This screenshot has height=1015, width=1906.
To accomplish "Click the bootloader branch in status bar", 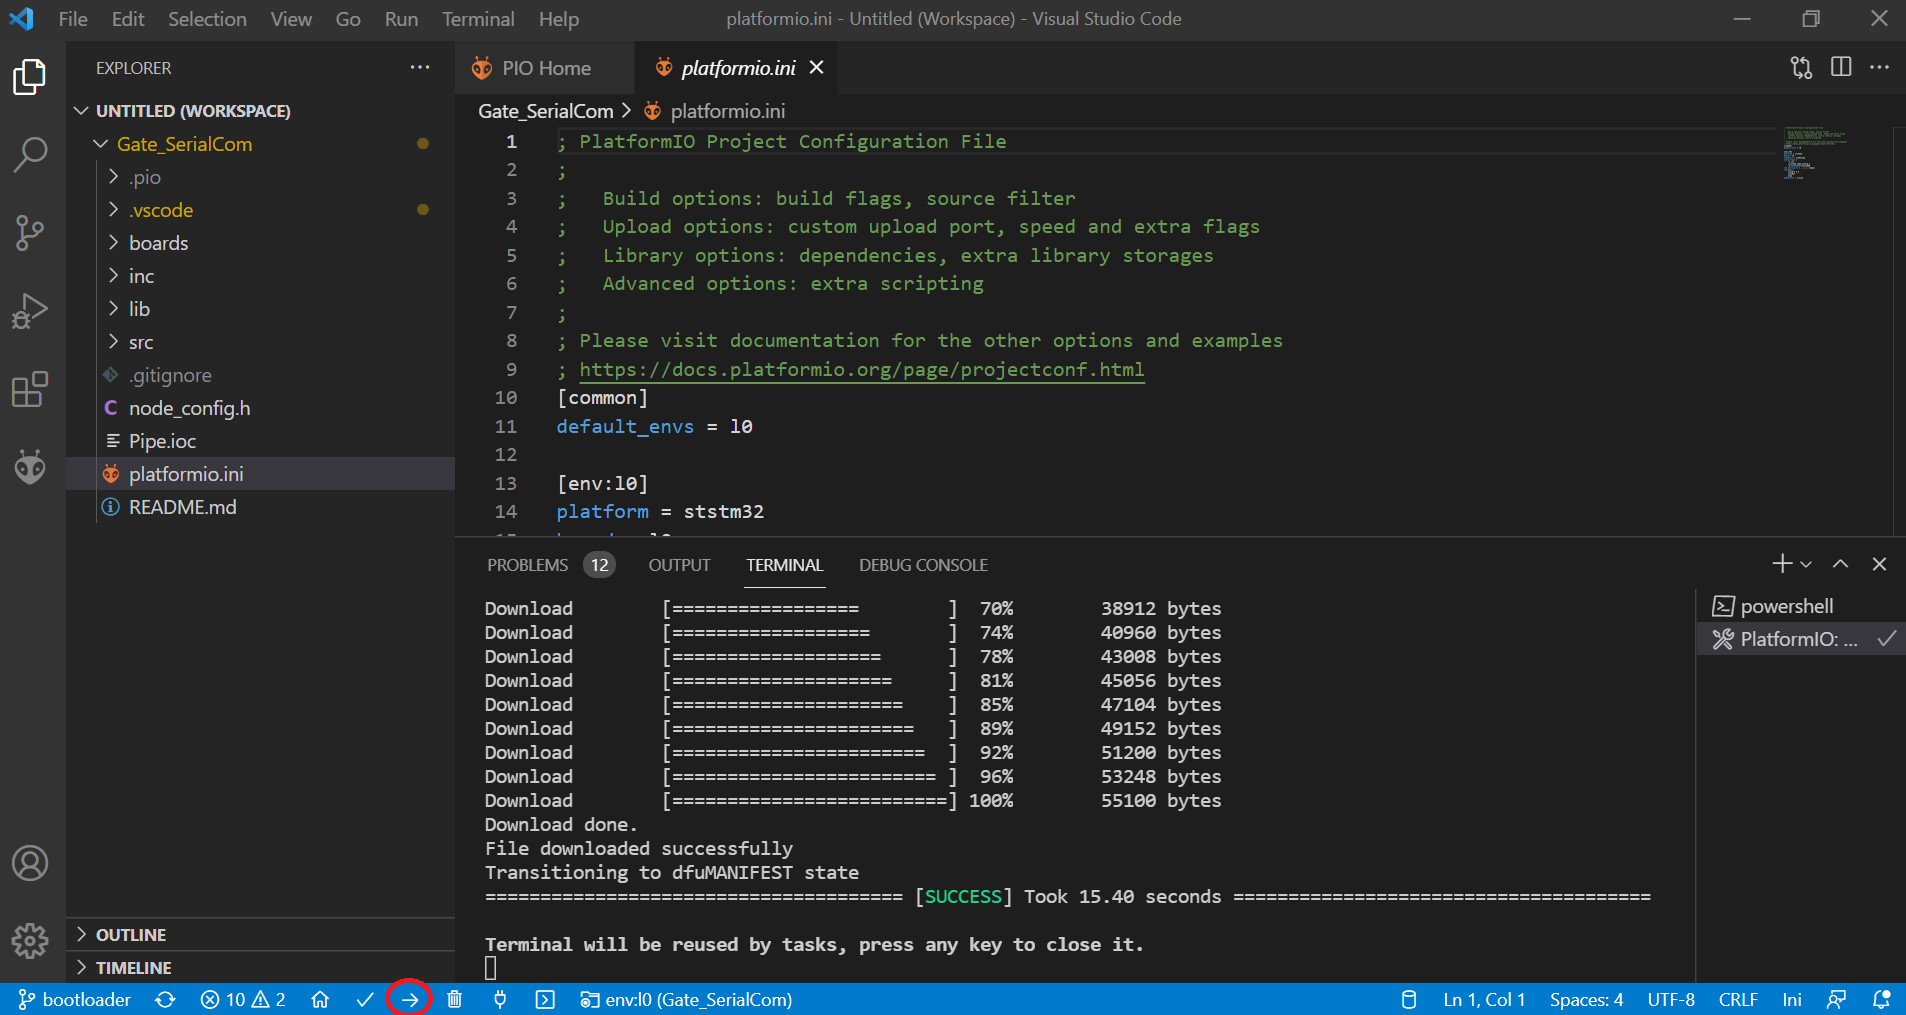I will [x=75, y=999].
